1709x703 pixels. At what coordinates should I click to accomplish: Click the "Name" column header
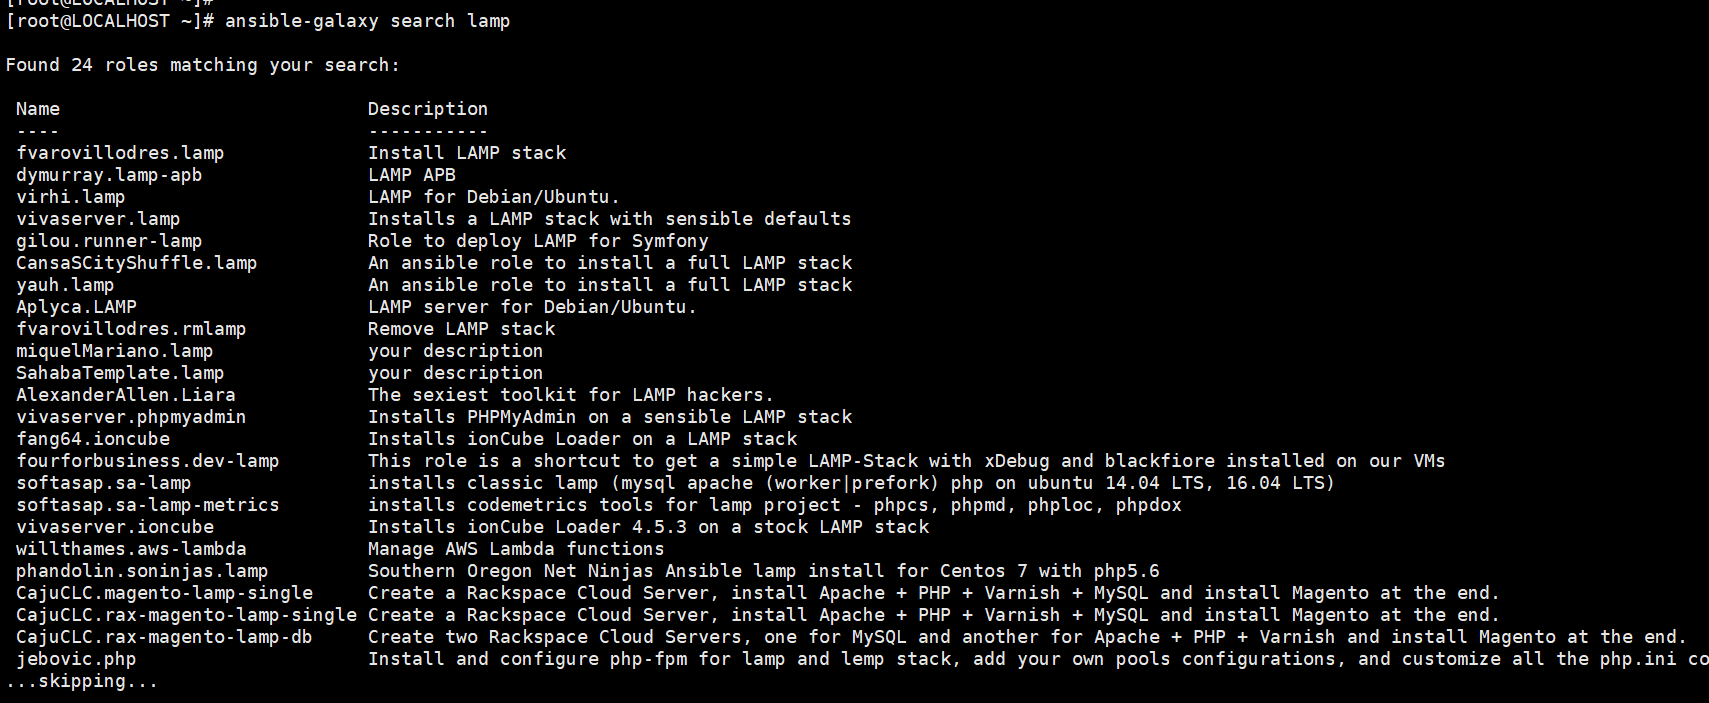(x=38, y=109)
